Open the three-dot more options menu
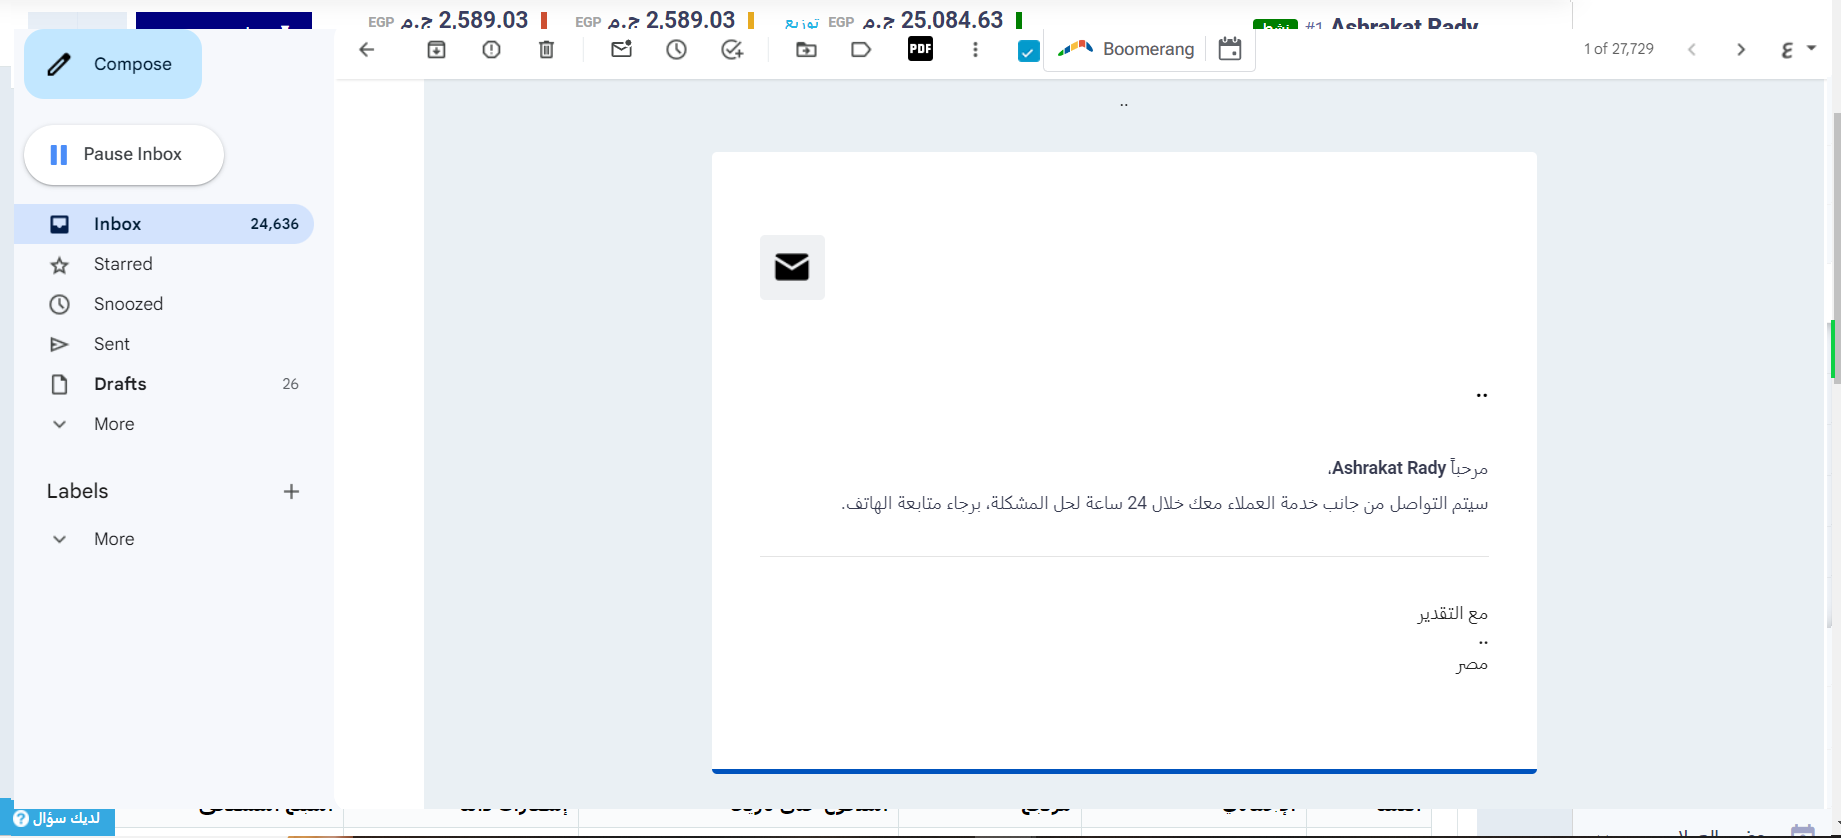Screen dimensions: 1841x838 (975, 49)
